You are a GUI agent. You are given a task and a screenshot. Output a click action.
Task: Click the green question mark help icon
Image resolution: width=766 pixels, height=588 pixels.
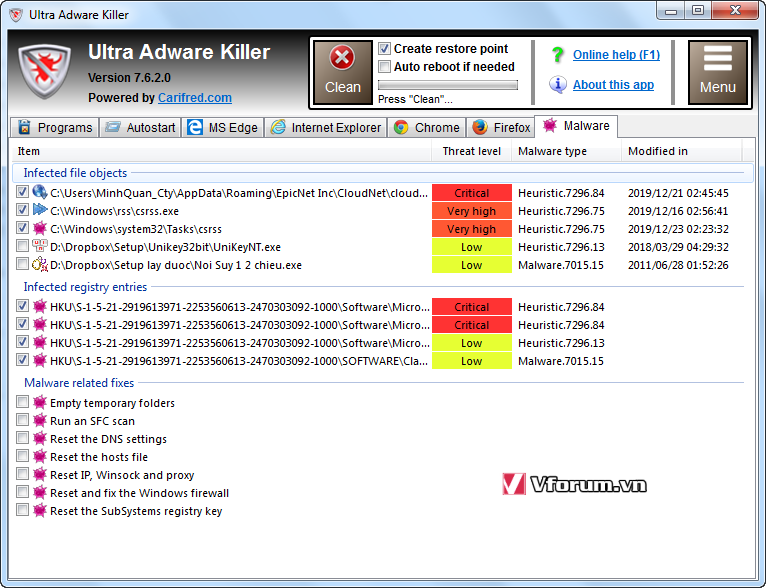(x=557, y=54)
